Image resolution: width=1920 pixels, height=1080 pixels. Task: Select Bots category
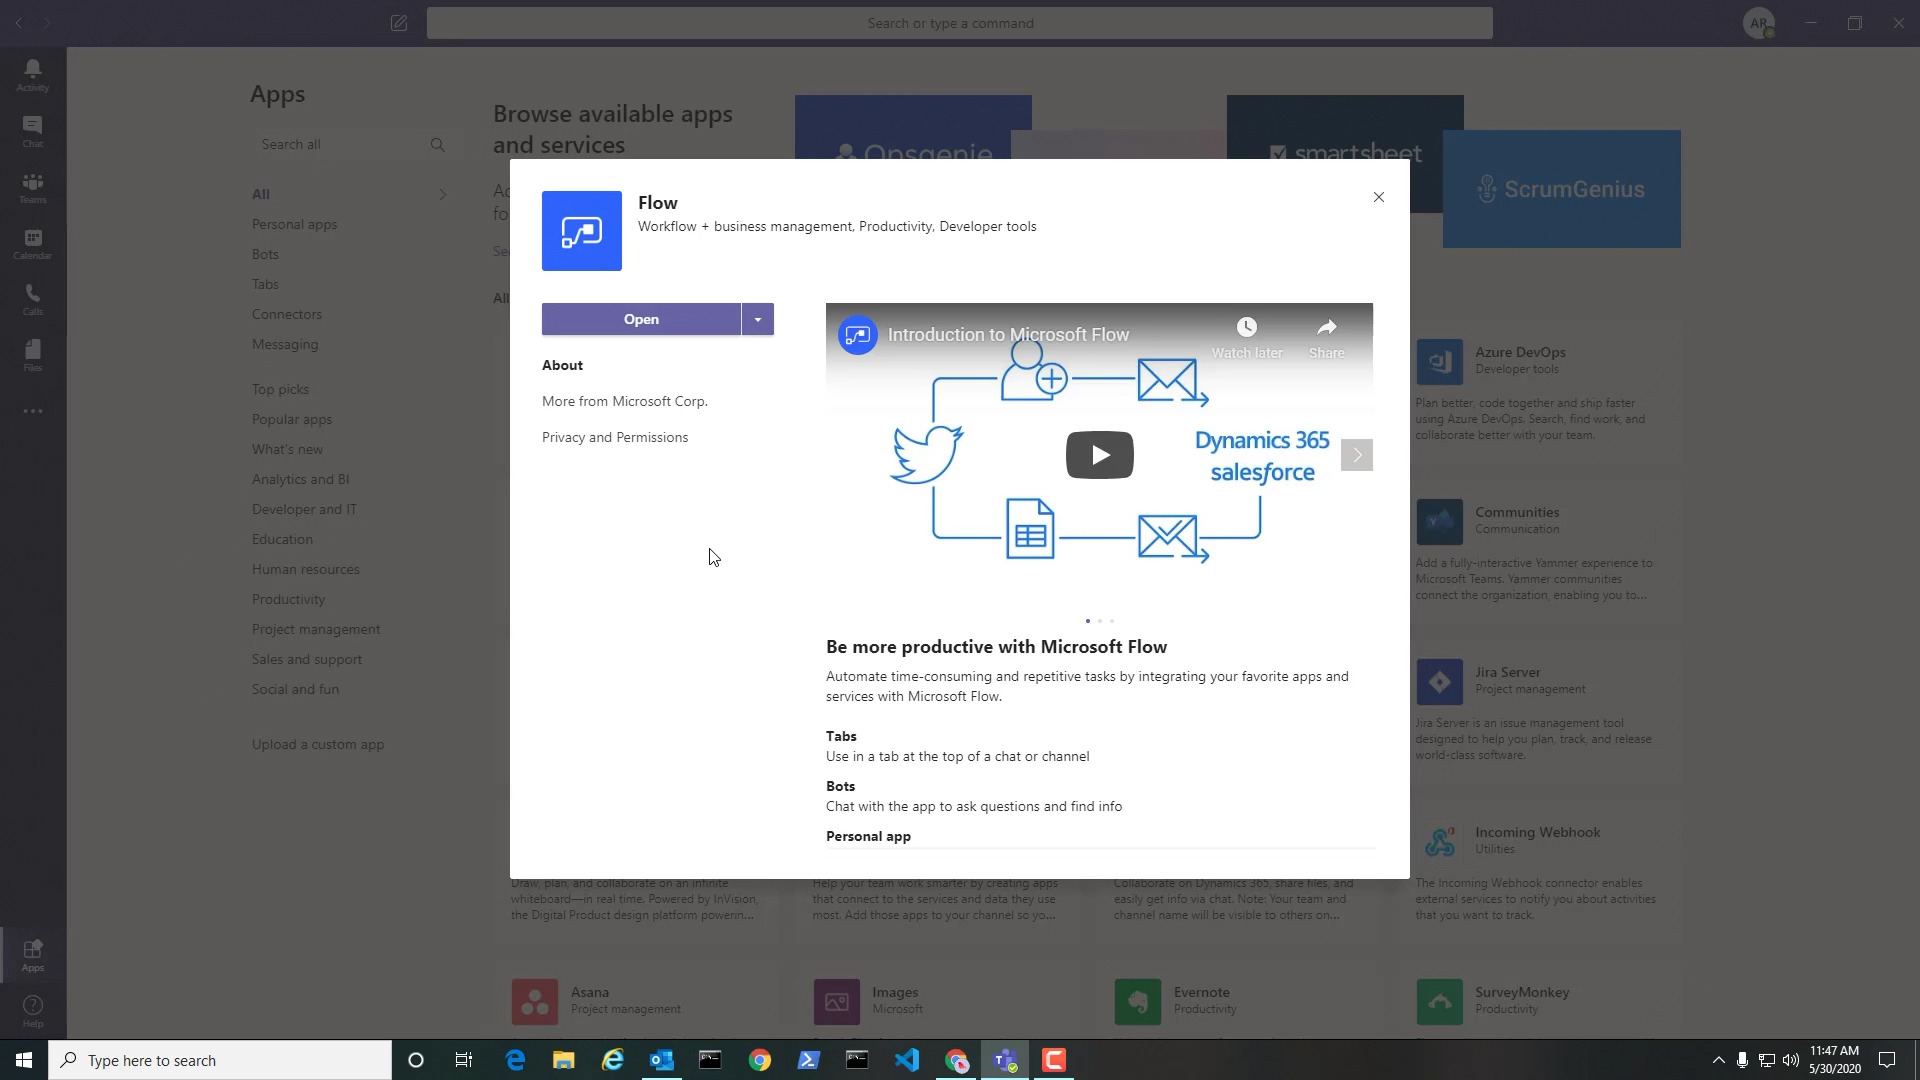[x=265, y=254]
